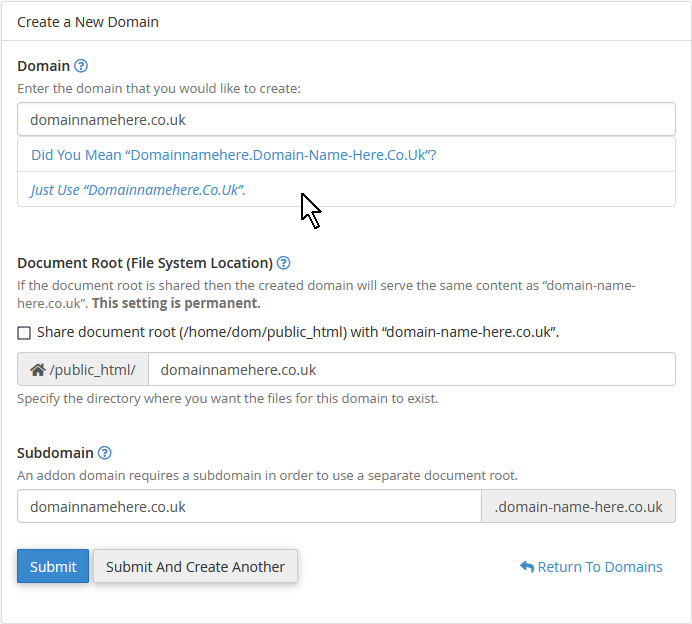692x624 pixels.
Task: Click the "Create a New Domain" panel heading
Action: [x=88, y=21]
